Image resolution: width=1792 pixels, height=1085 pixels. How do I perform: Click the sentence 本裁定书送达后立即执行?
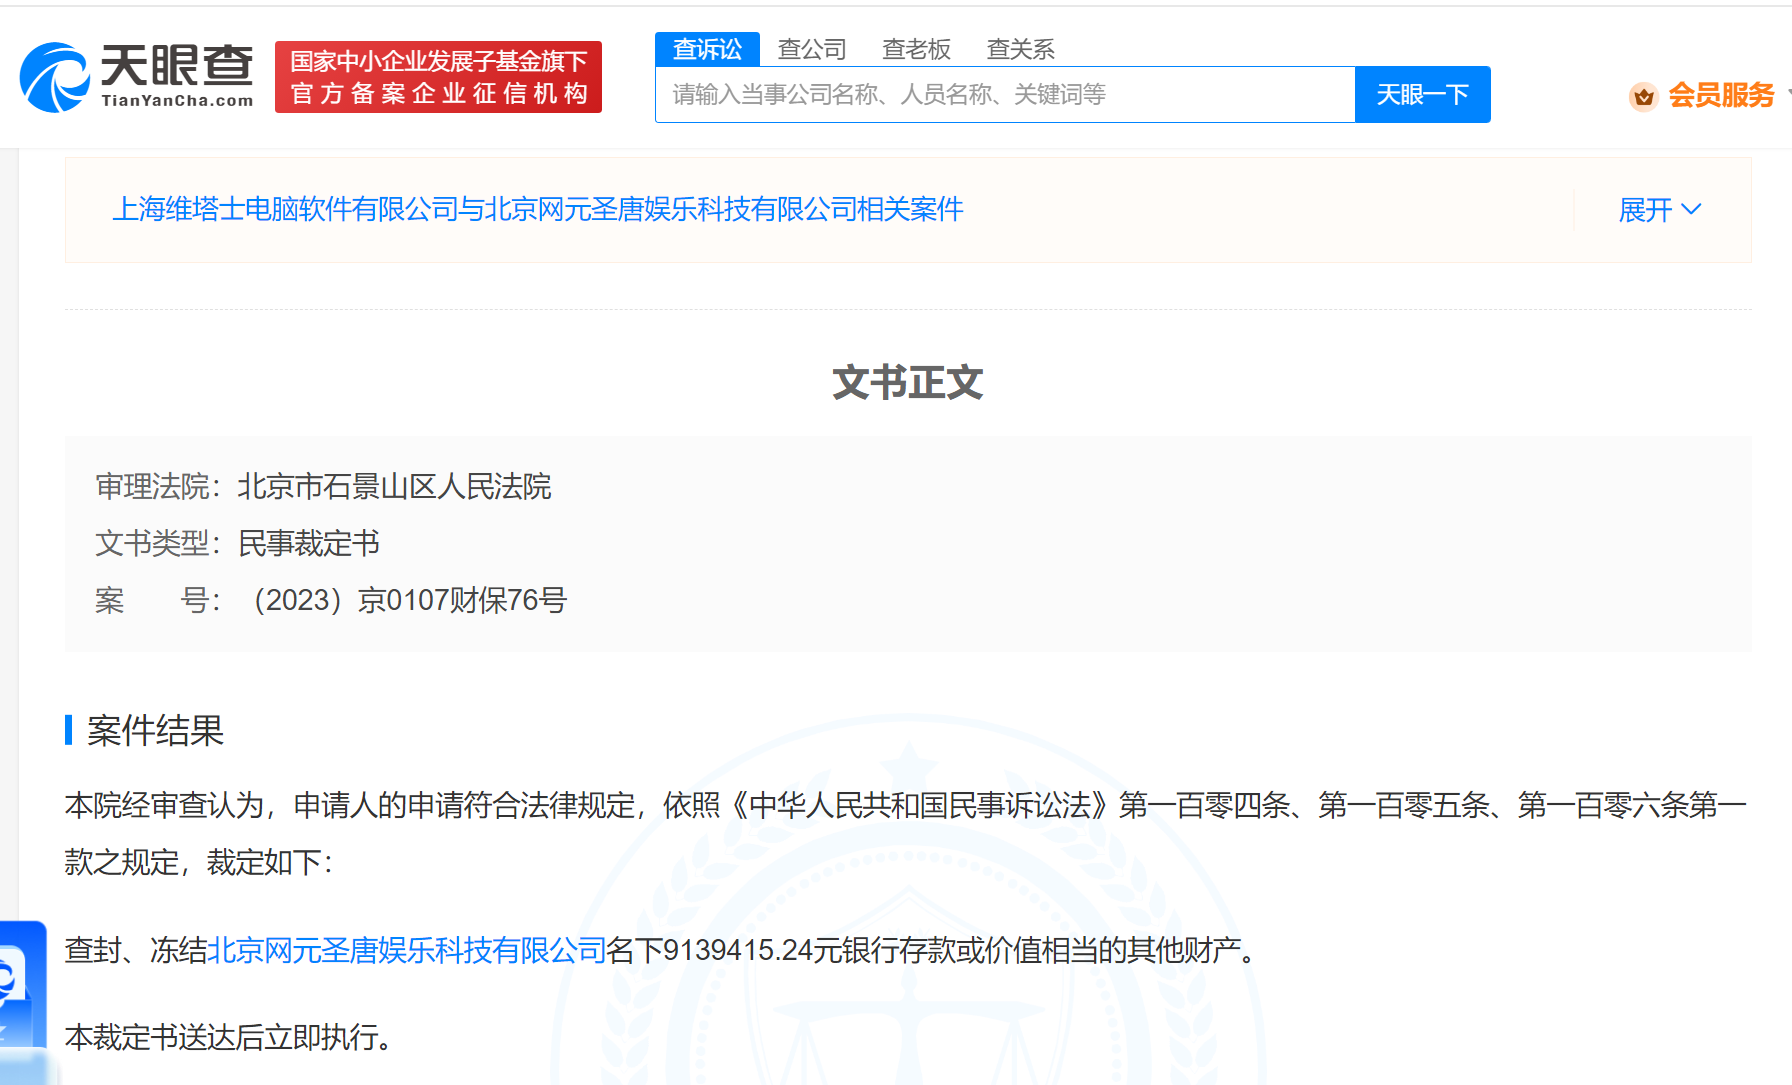228,1037
